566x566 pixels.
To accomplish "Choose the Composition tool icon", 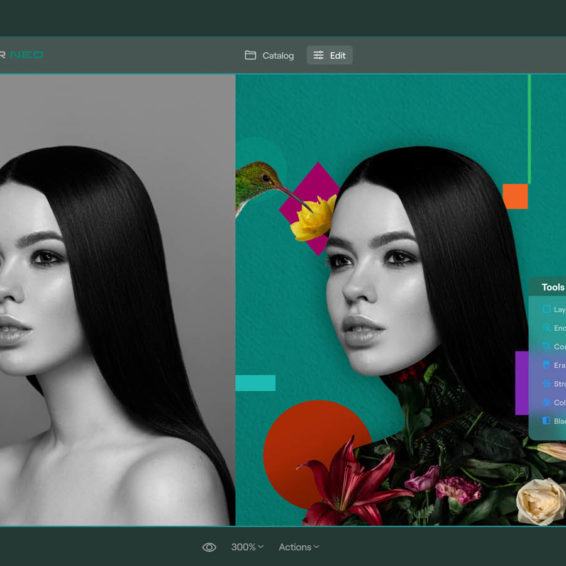I will click(547, 347).
